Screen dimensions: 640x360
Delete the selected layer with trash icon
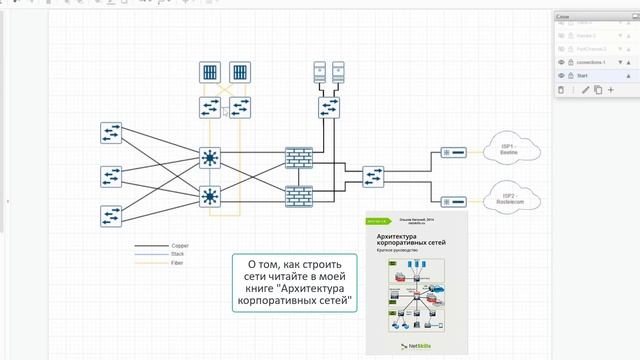pos(561,90)
